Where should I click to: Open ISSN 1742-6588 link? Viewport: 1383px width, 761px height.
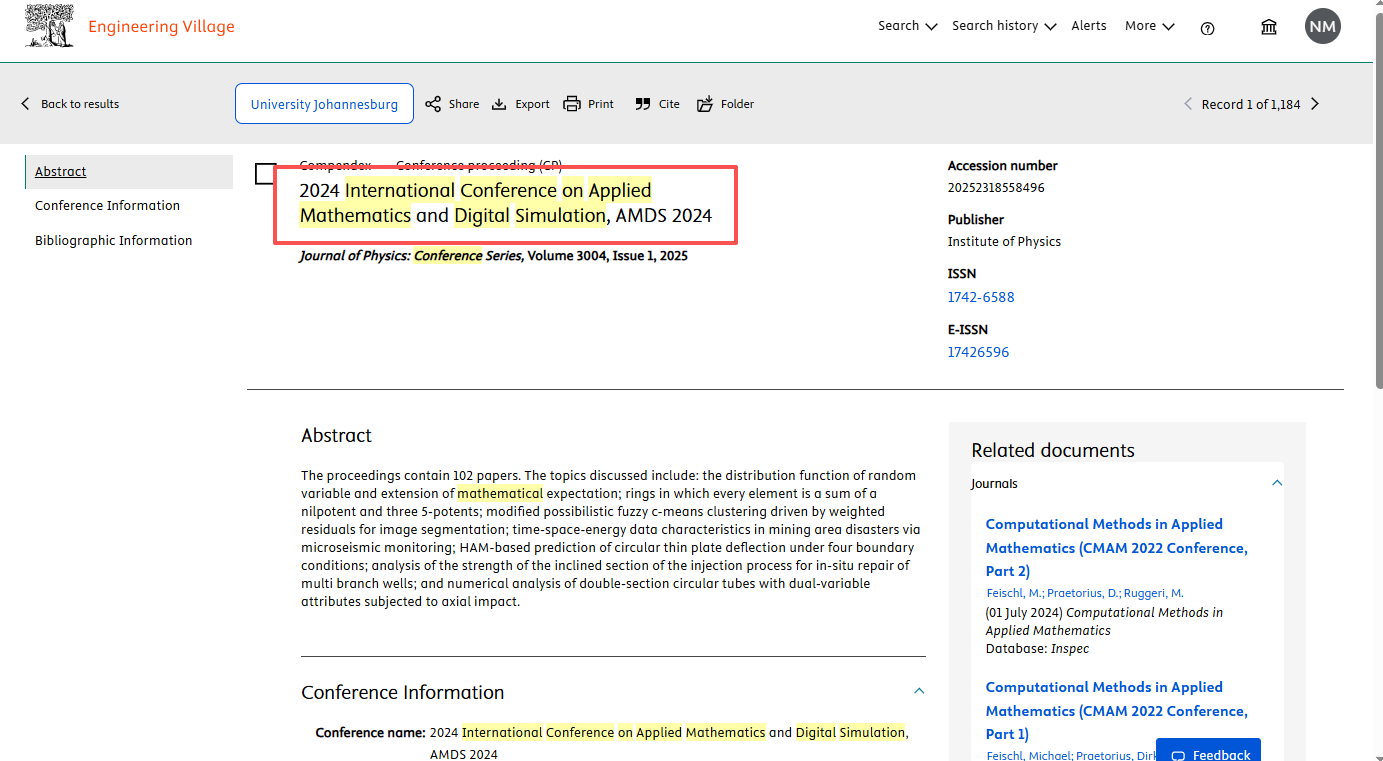click(x=980, y=297)
